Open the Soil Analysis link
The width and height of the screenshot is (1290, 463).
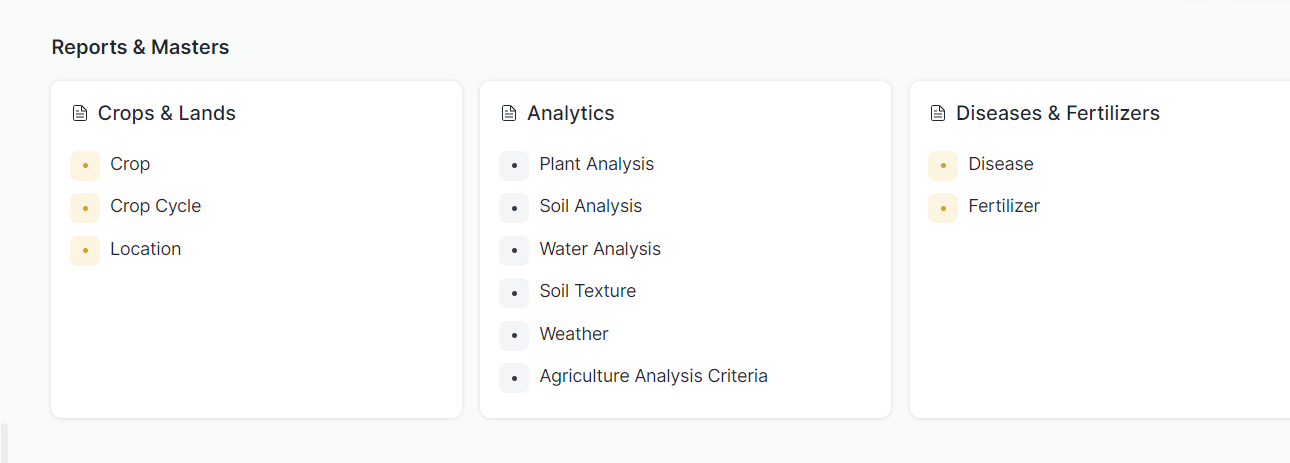tap(590, 206)
